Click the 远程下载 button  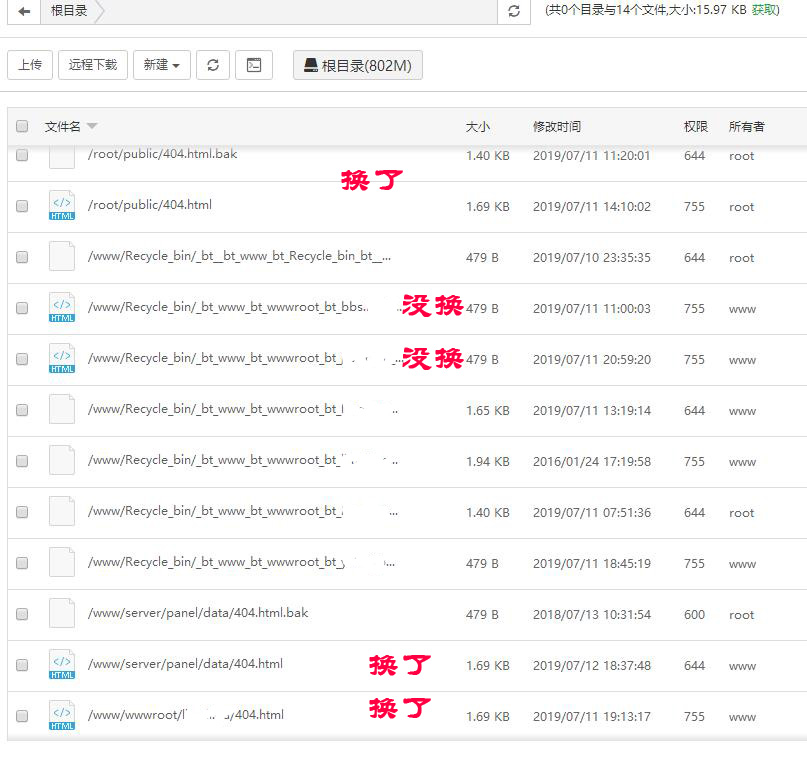pos(93,65)
